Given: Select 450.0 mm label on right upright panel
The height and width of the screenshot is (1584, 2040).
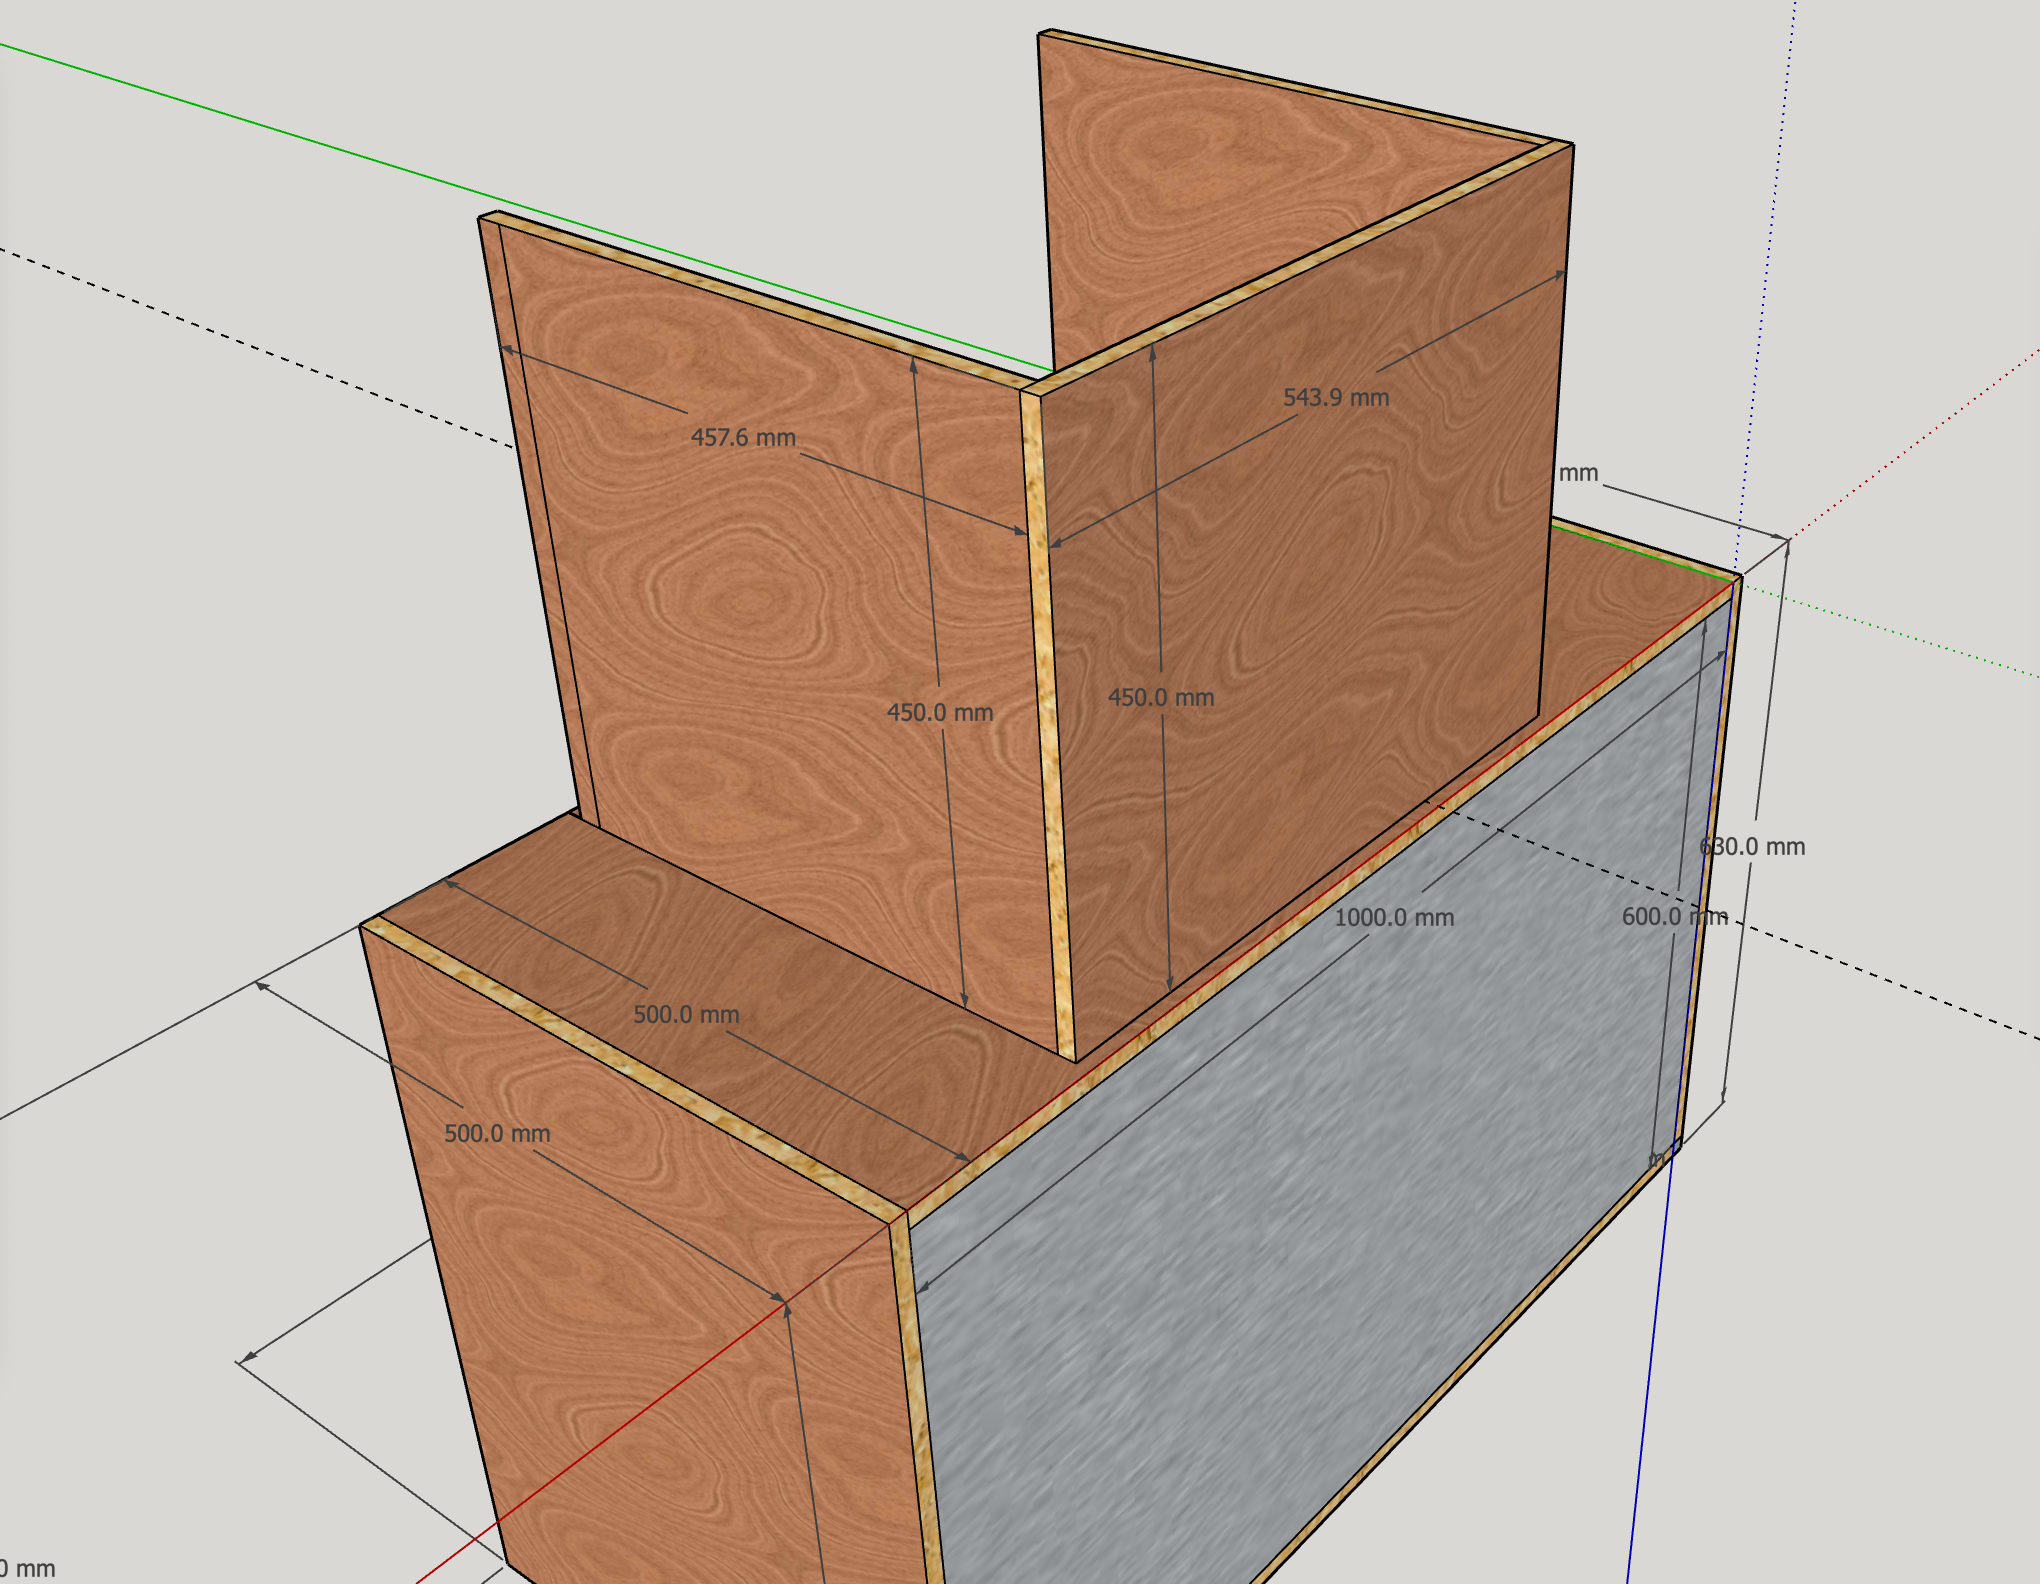Looking at the screenshot, I should tap(1161, 698).
